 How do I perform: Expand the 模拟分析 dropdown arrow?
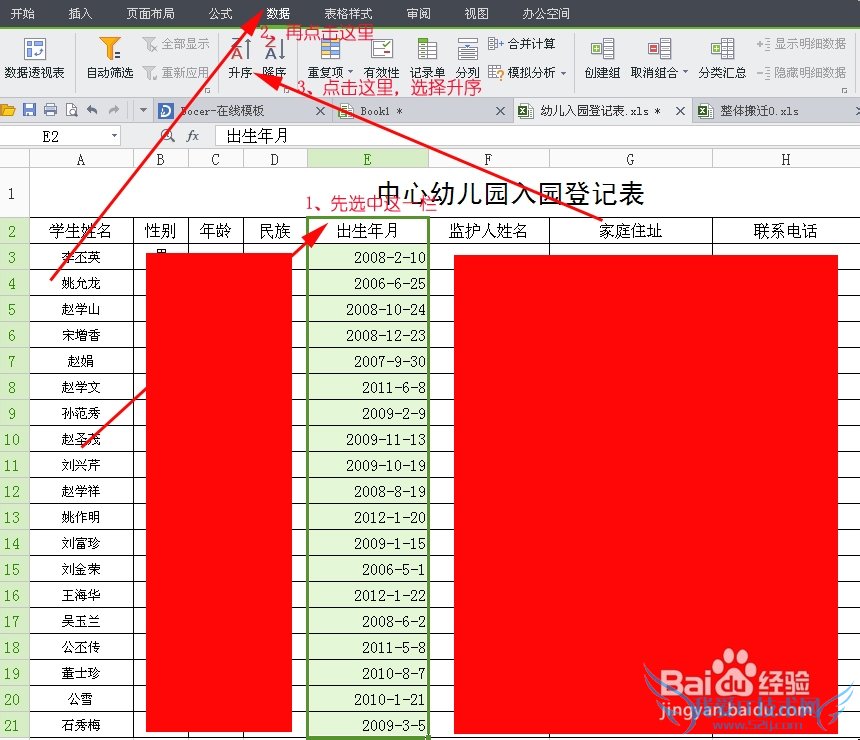click(563, 72)
